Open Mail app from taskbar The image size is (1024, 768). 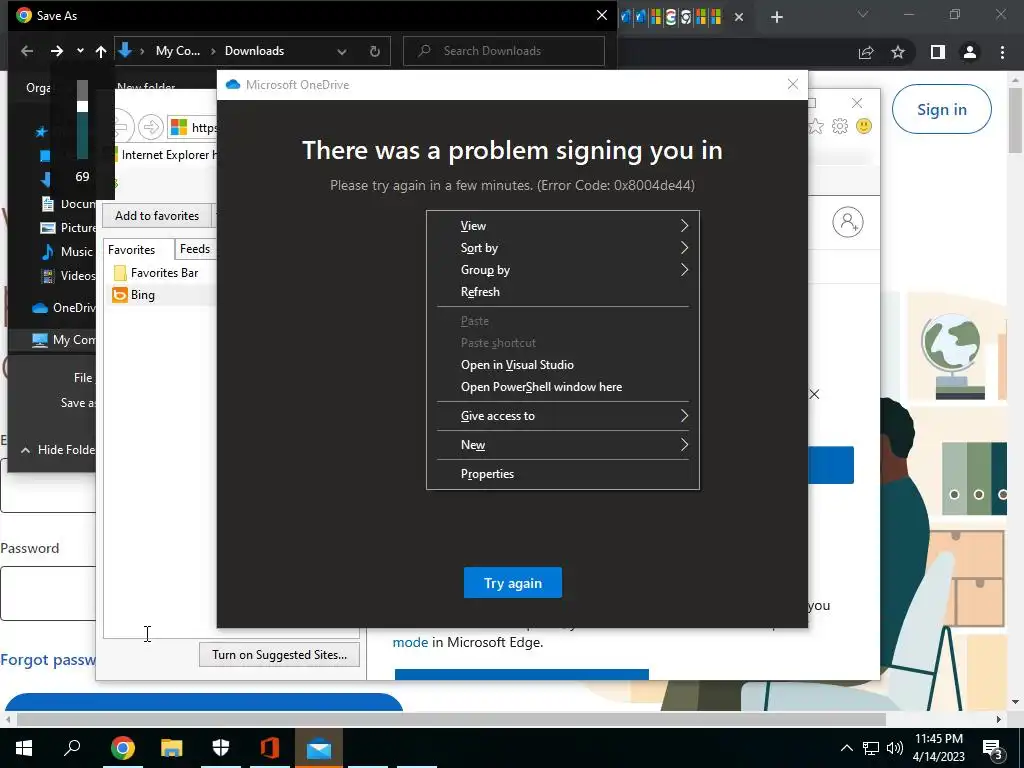[319, 748]
